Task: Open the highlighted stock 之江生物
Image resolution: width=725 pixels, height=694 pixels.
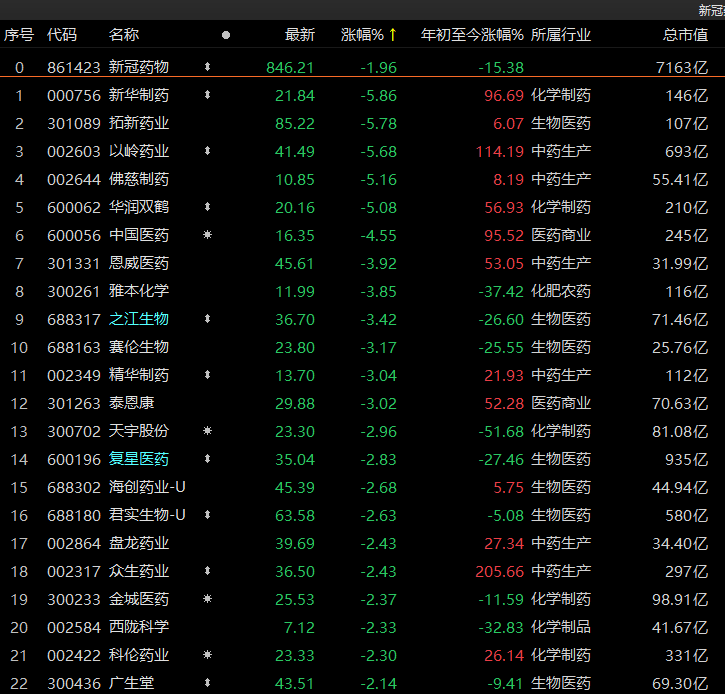Action: coord(139,319)
